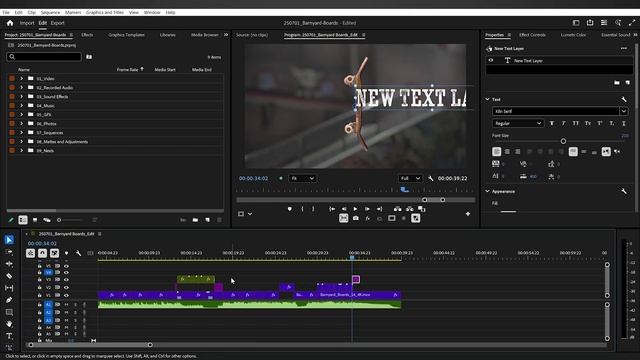The width and height of the screenshot is (640, 360).
Task: Click Appearance section wrench icon
Action: [624, 191]
